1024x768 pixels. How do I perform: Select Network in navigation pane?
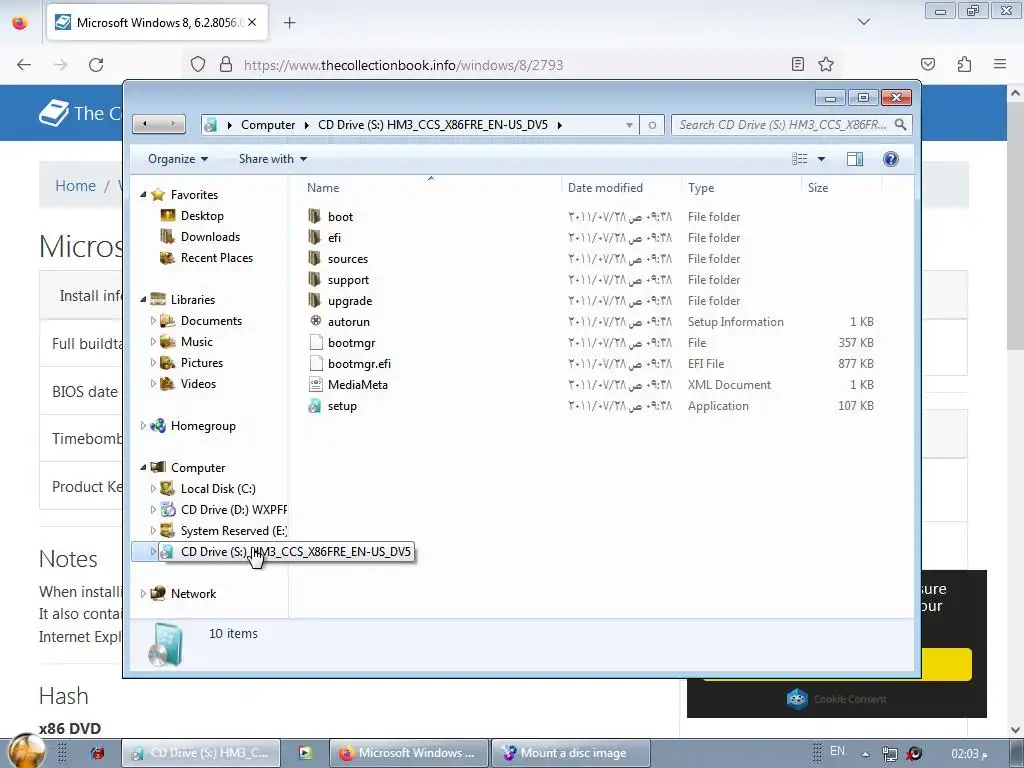193,594
